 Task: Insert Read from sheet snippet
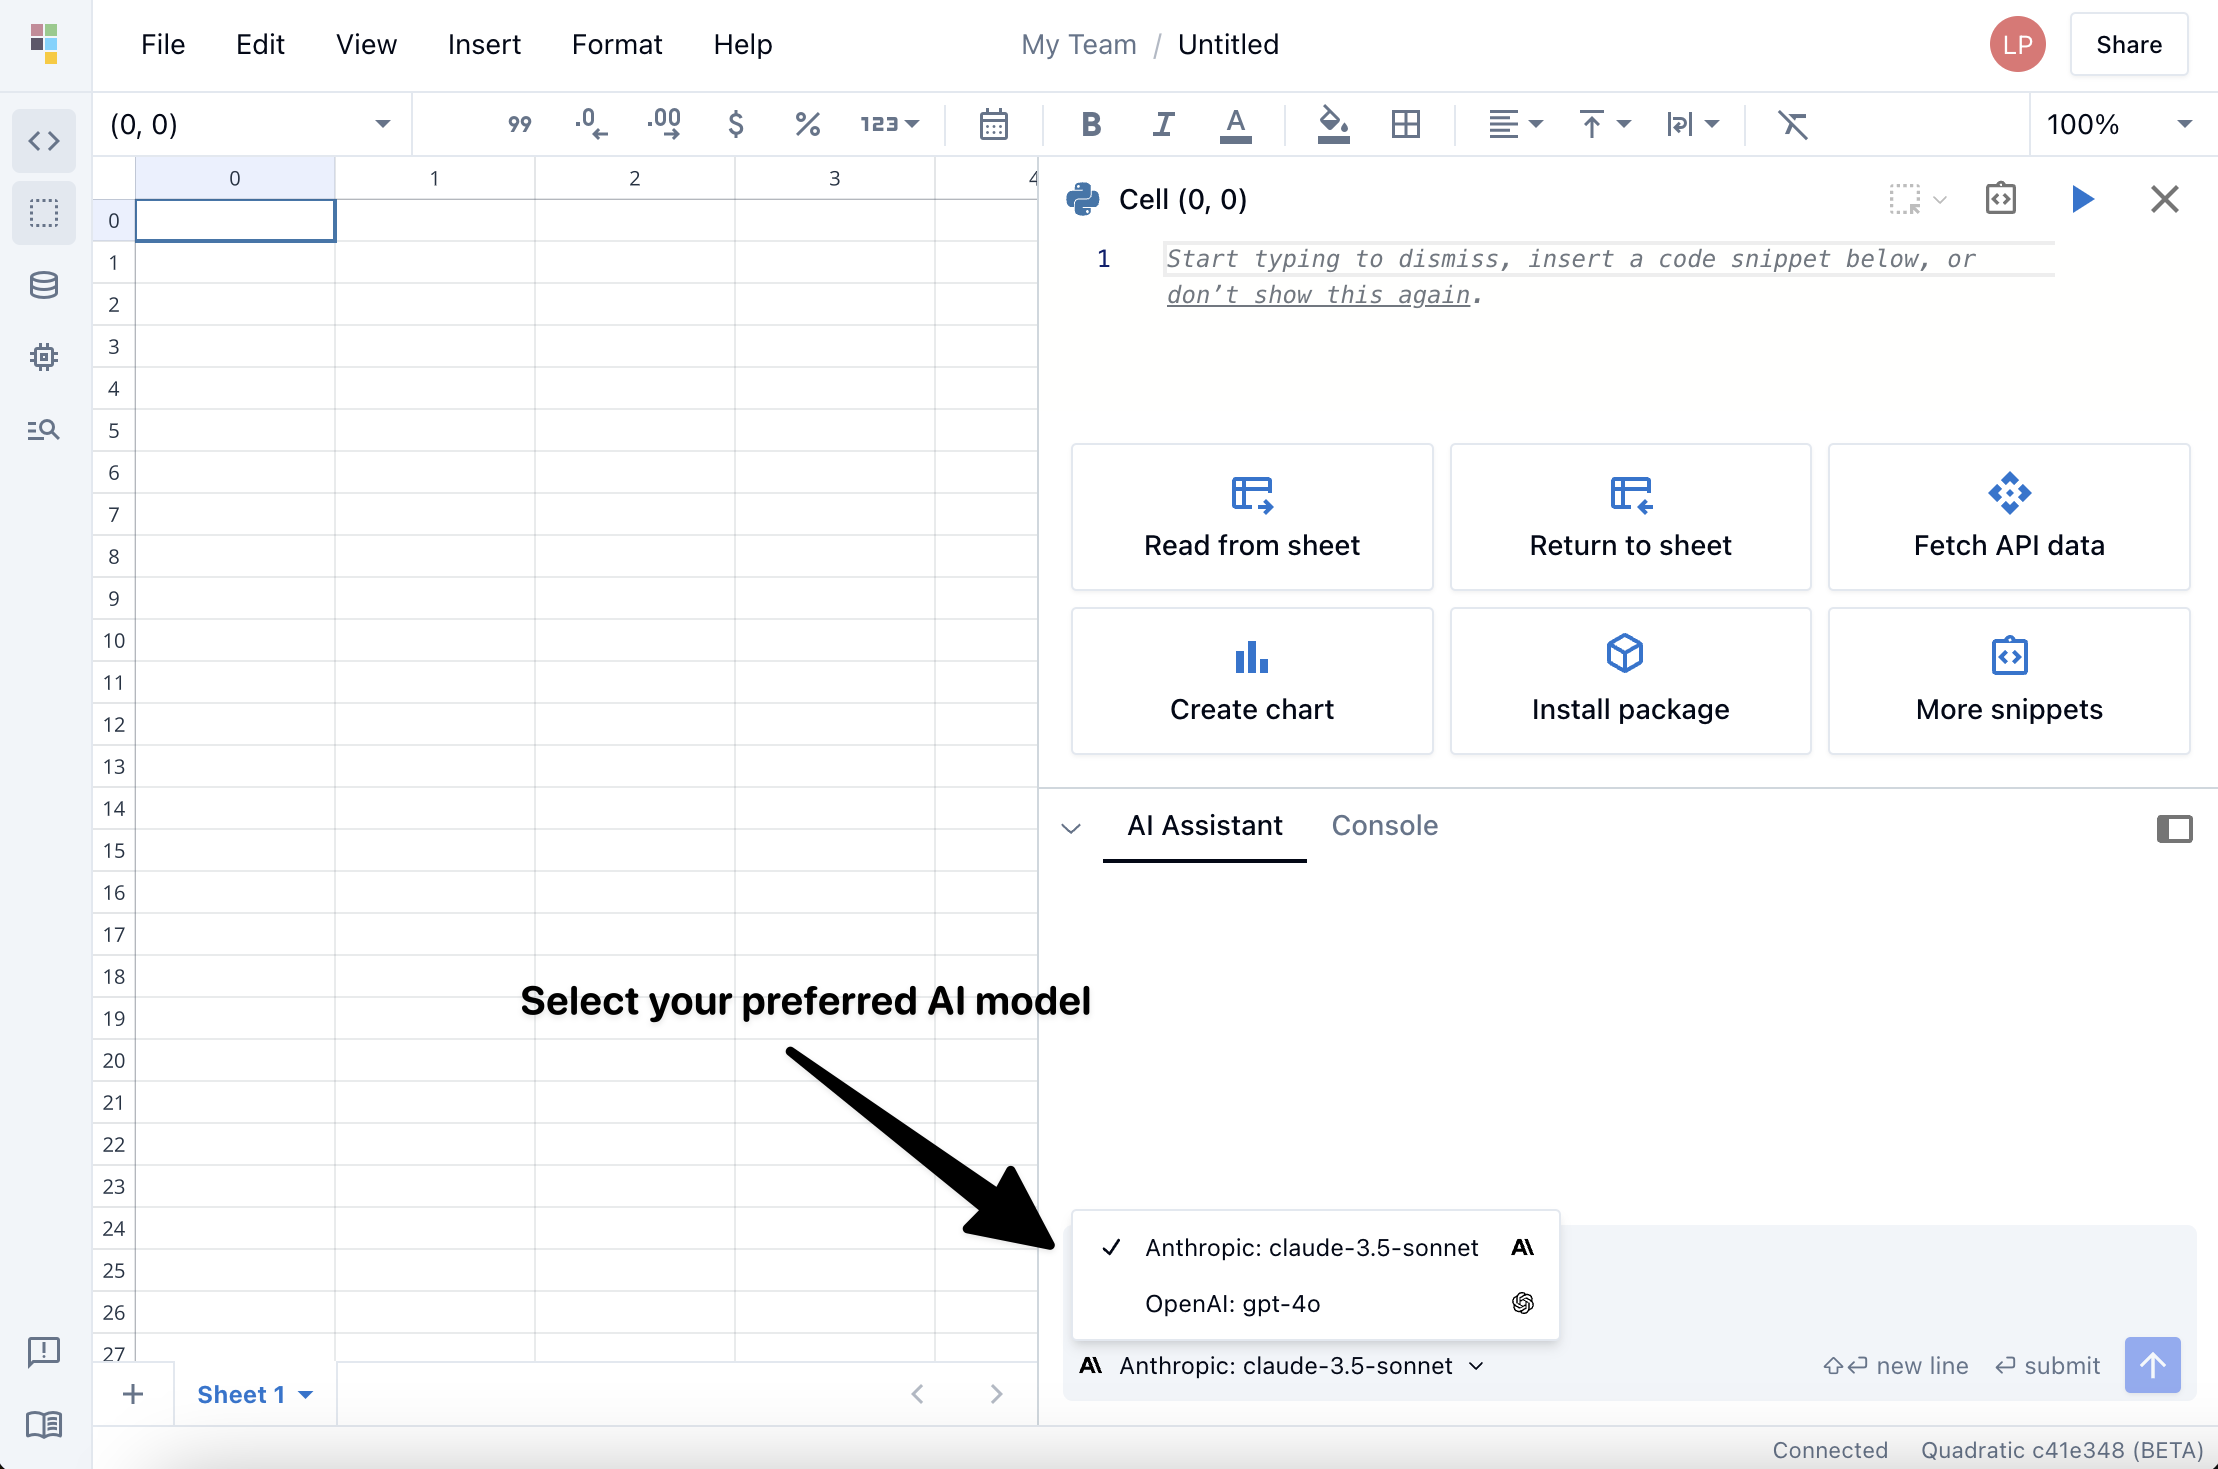coord(1252,517)
